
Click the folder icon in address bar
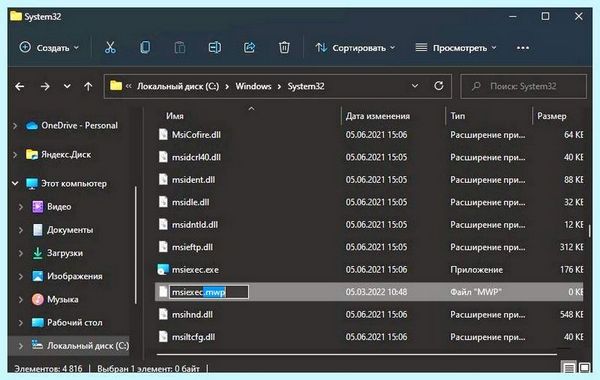tap(116, 86)
